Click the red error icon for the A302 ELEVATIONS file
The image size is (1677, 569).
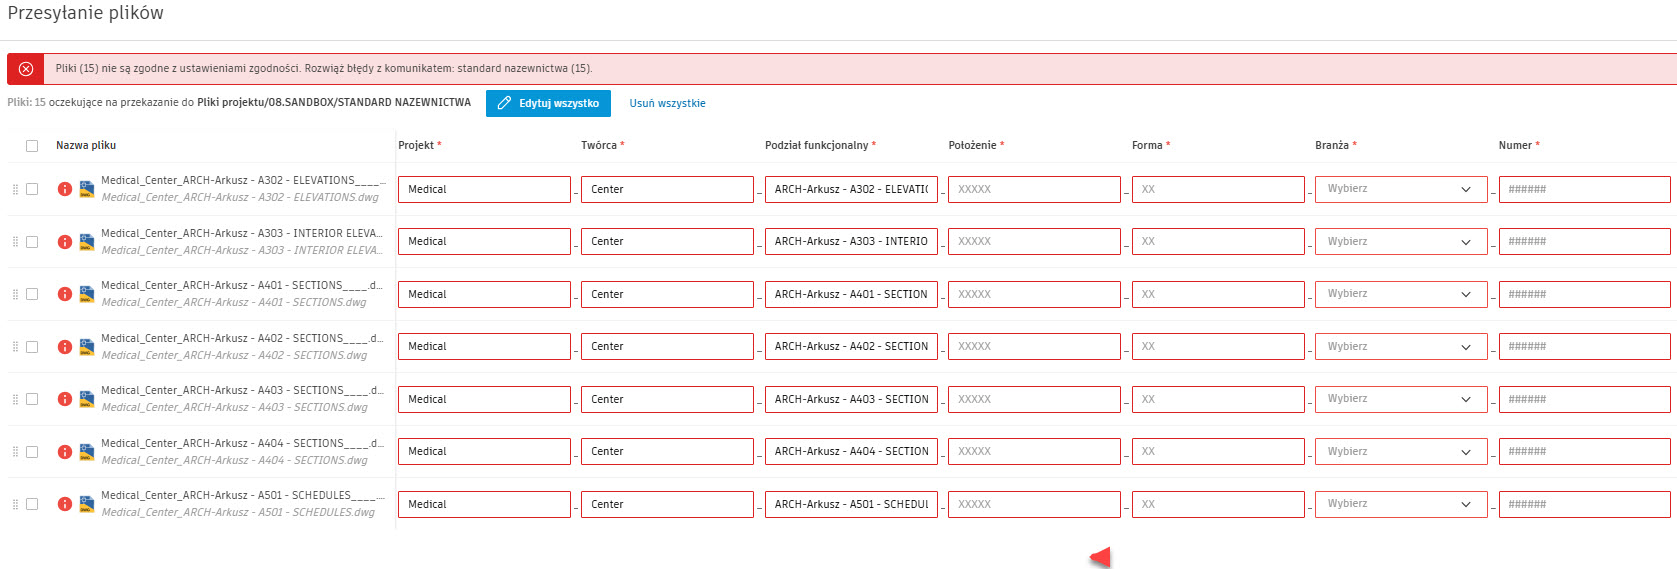(65, 189)
